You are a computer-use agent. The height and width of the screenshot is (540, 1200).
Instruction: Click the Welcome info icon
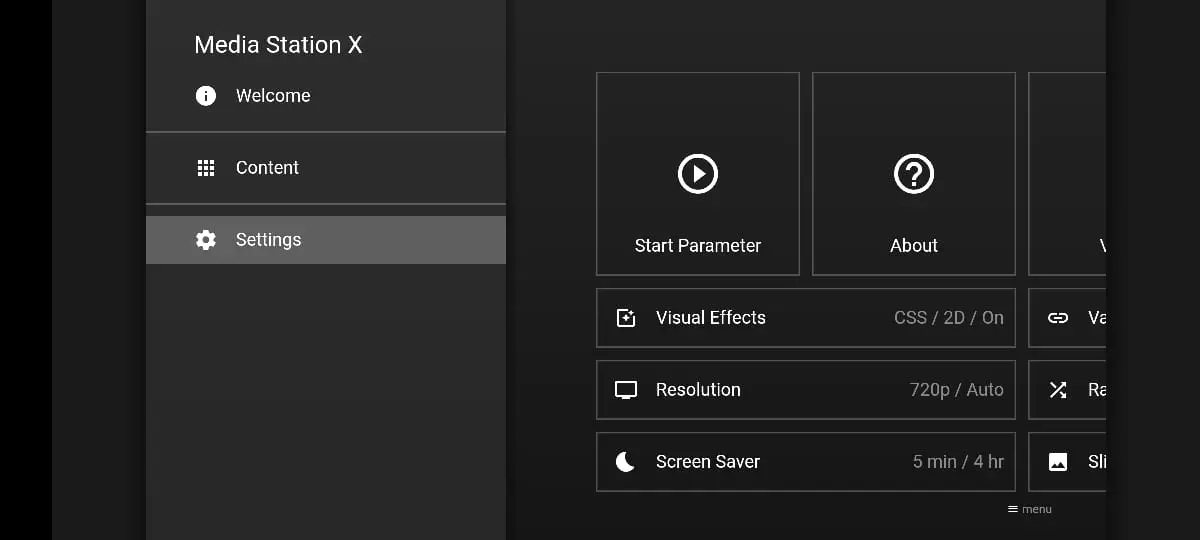tap(206, 96)
